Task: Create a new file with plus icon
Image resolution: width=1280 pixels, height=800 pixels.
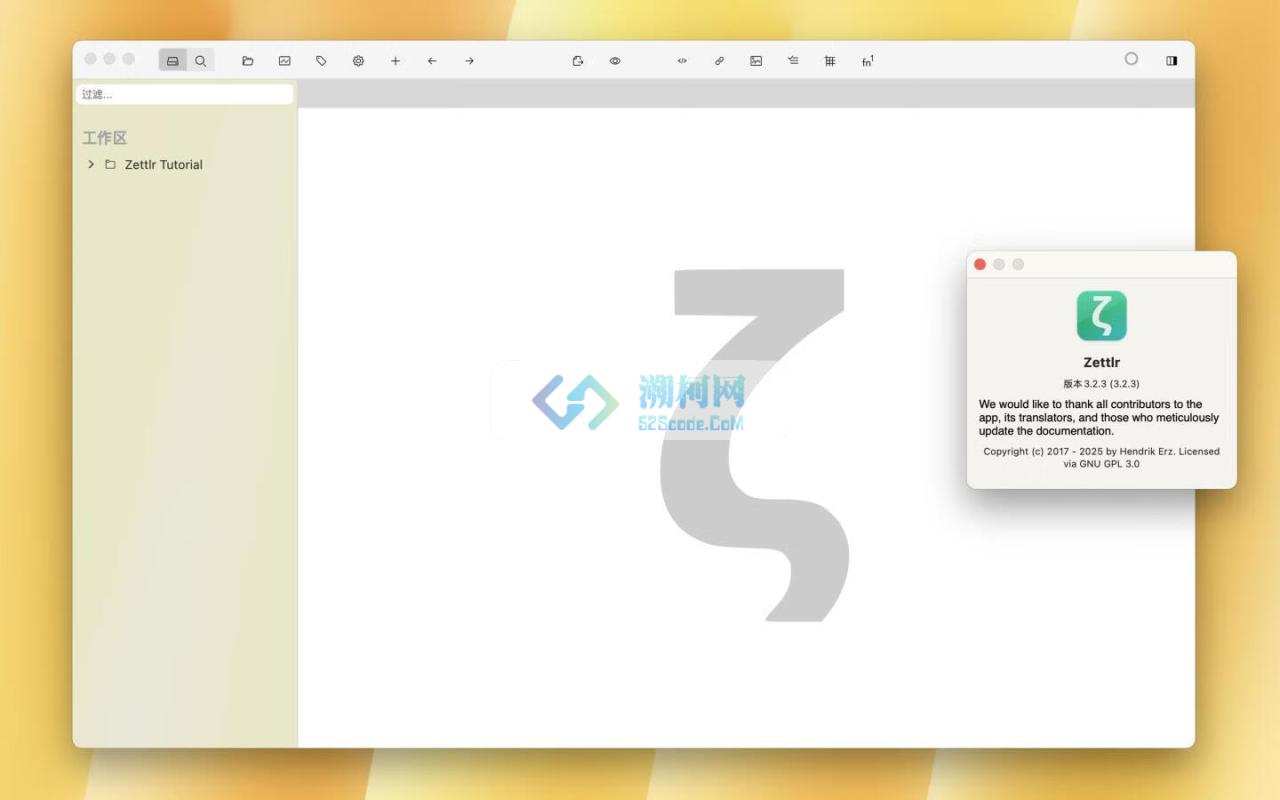Action: coord(395,61)
